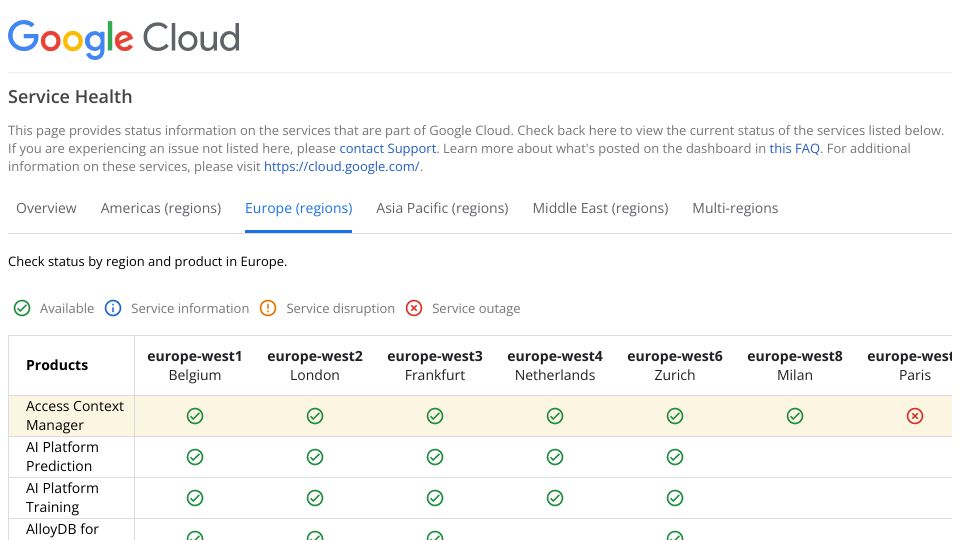Open the Multi-regions tab

pyautogui.click(x=735, y=208)
